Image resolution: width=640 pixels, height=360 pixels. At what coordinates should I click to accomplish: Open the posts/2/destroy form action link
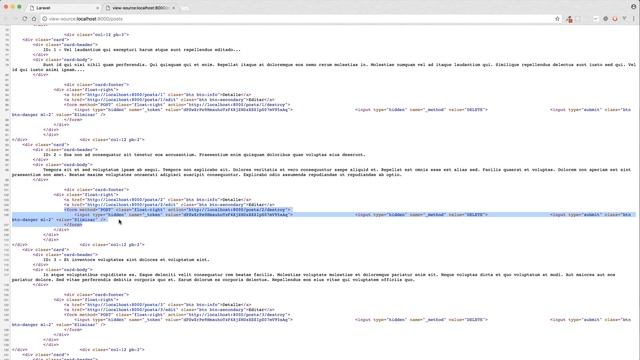(x=237, y=209)
